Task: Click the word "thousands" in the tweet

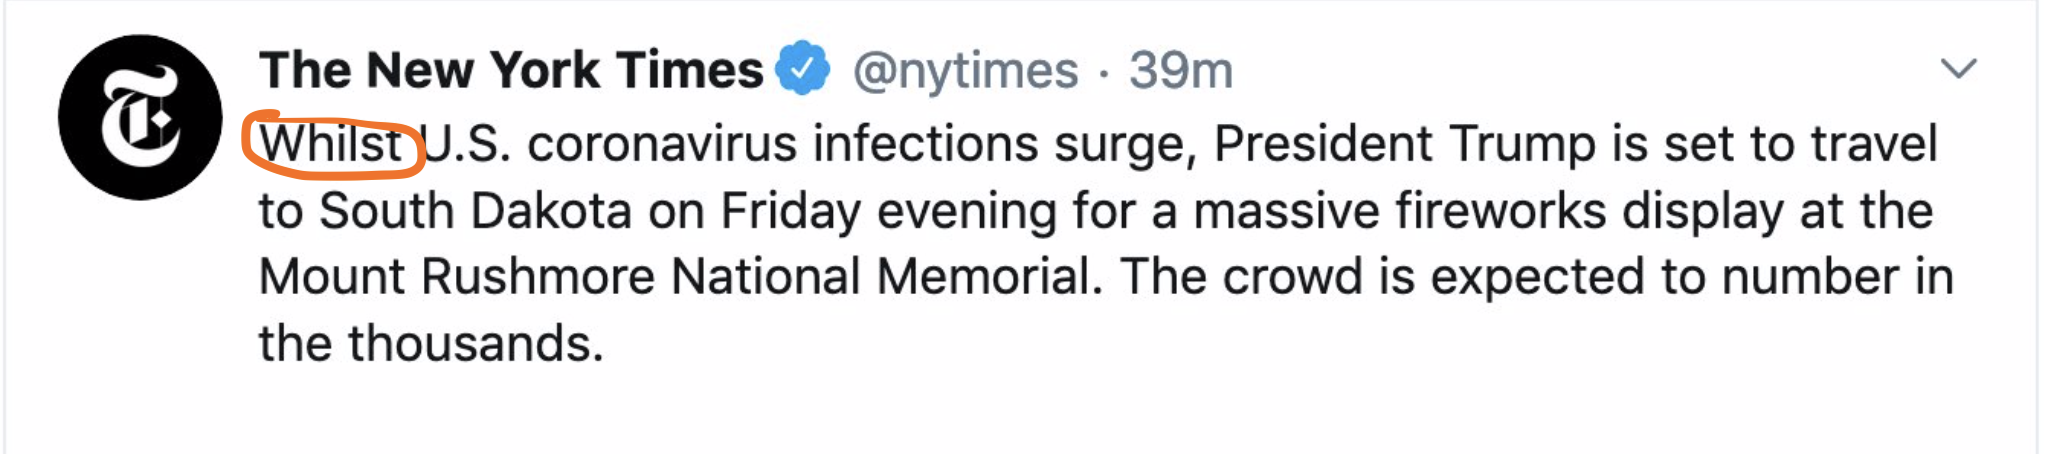Action: click(x=475, y=343)
